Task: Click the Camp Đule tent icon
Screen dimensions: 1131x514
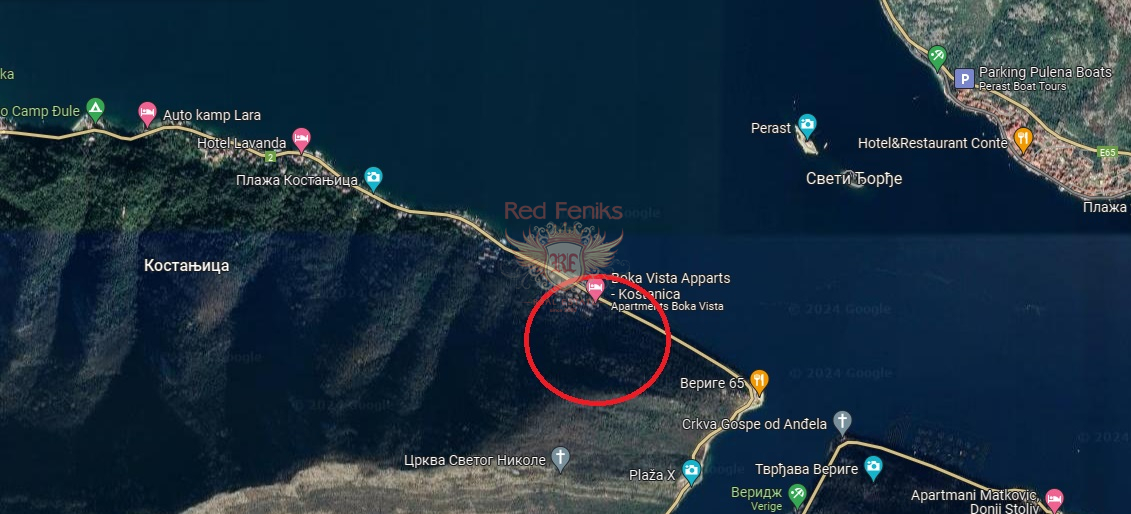Action: [x=95, y=110]
